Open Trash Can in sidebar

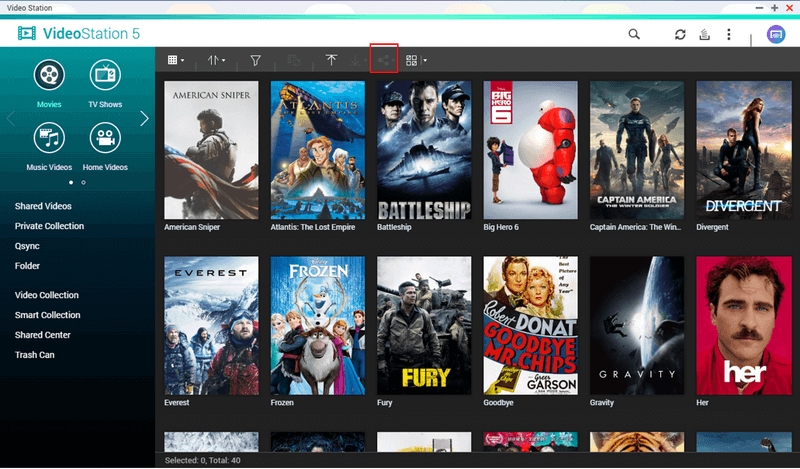34,355
